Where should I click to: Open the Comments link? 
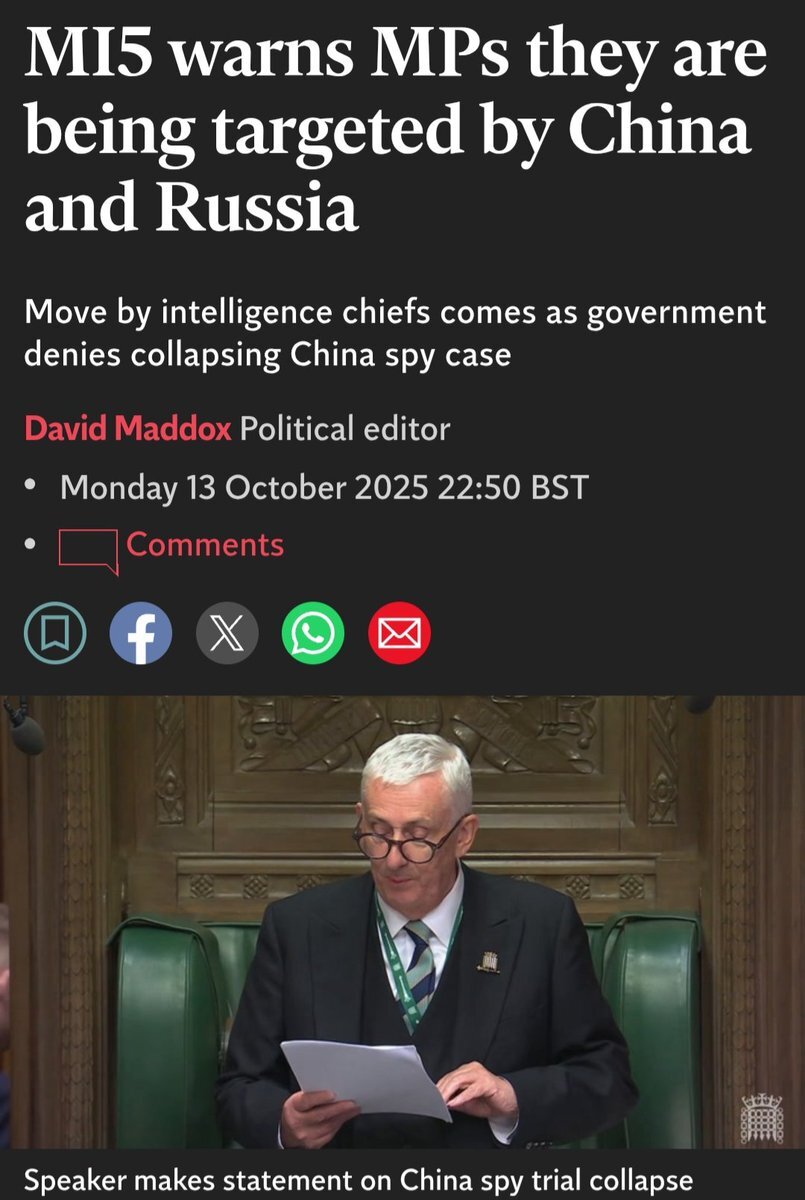tap(205, 545)
